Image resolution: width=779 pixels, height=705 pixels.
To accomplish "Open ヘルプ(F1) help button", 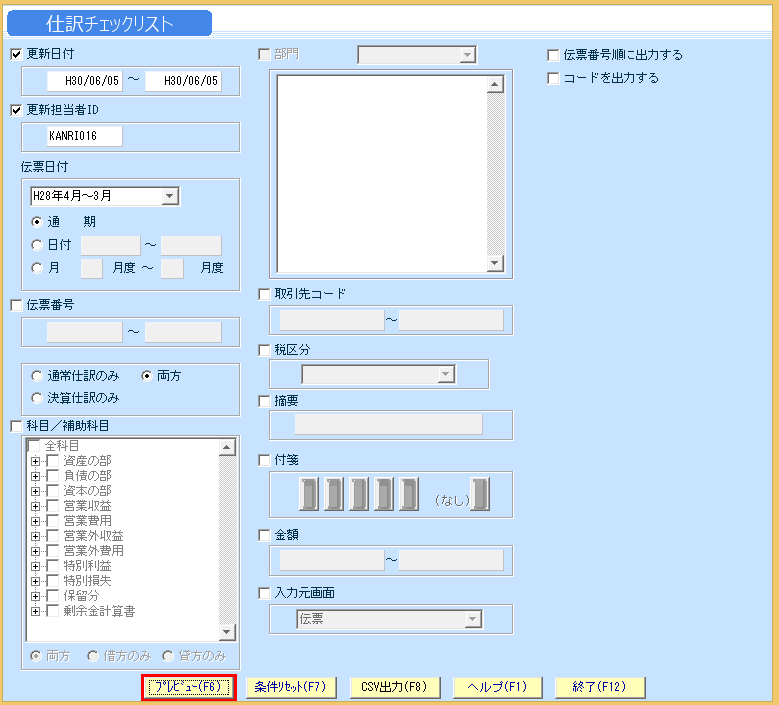I will coord(497,688).
